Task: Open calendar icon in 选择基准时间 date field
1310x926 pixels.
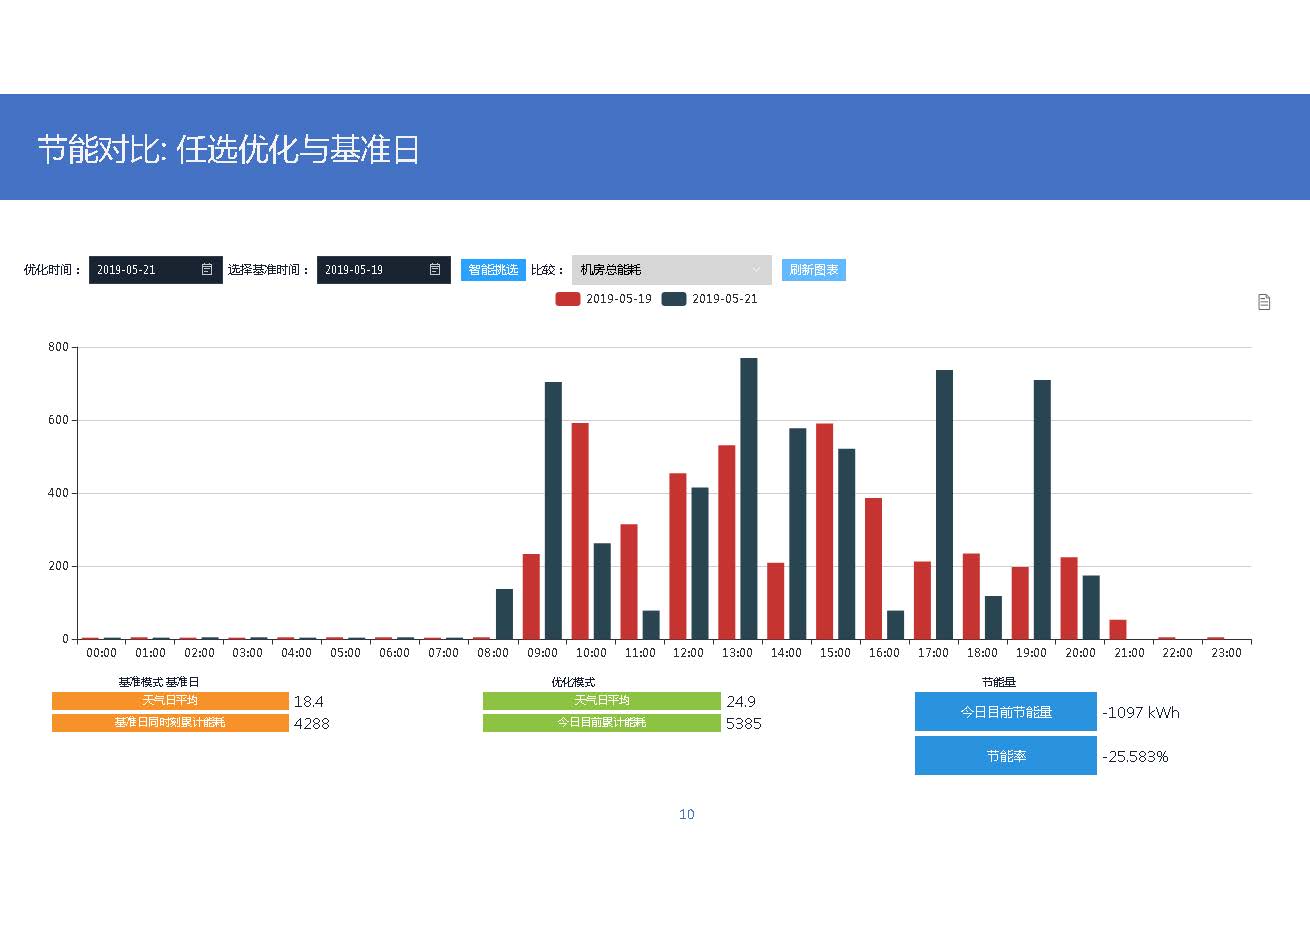Action: pos(435,270)
